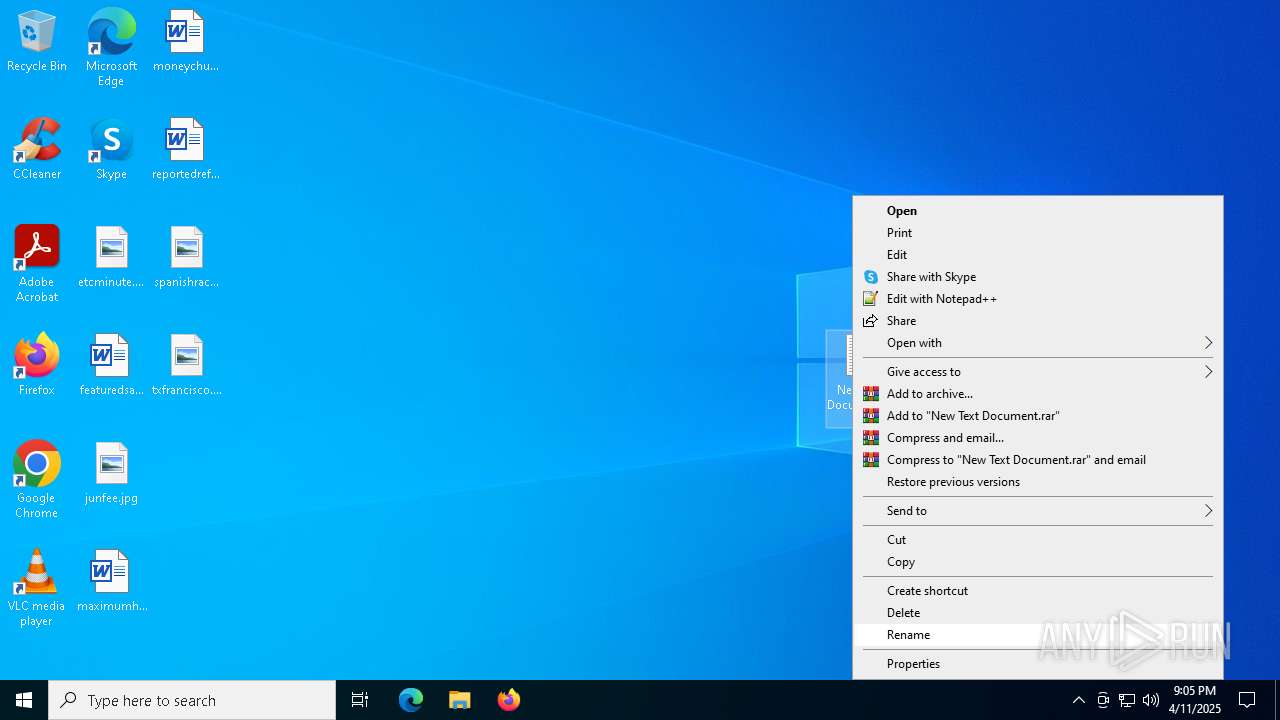Expand the Give access to submenu
The height and width of the screenshot is (720, 1280).
pos(1038,372)
